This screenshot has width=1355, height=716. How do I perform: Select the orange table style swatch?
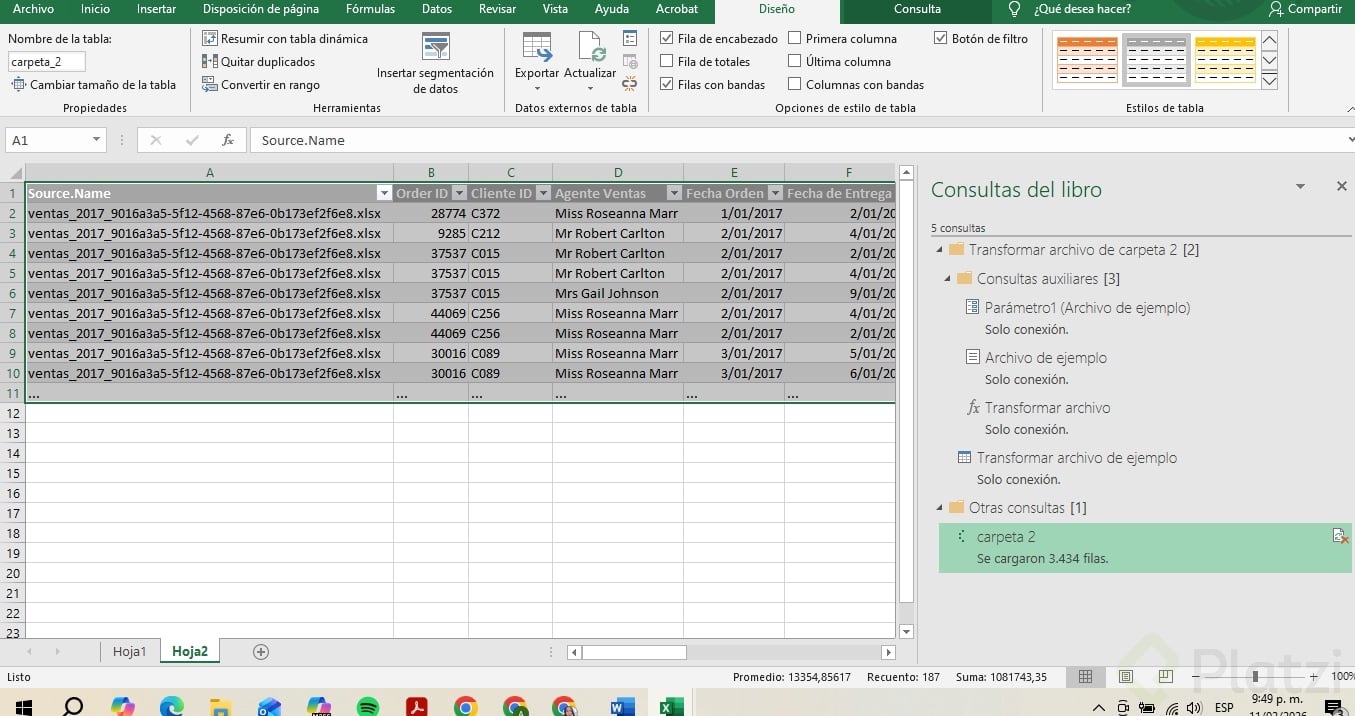point(1087,60)
